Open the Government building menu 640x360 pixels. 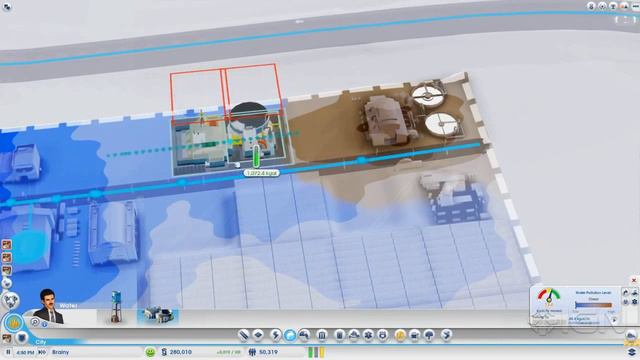pyautogui.click(x=322, y=335)
